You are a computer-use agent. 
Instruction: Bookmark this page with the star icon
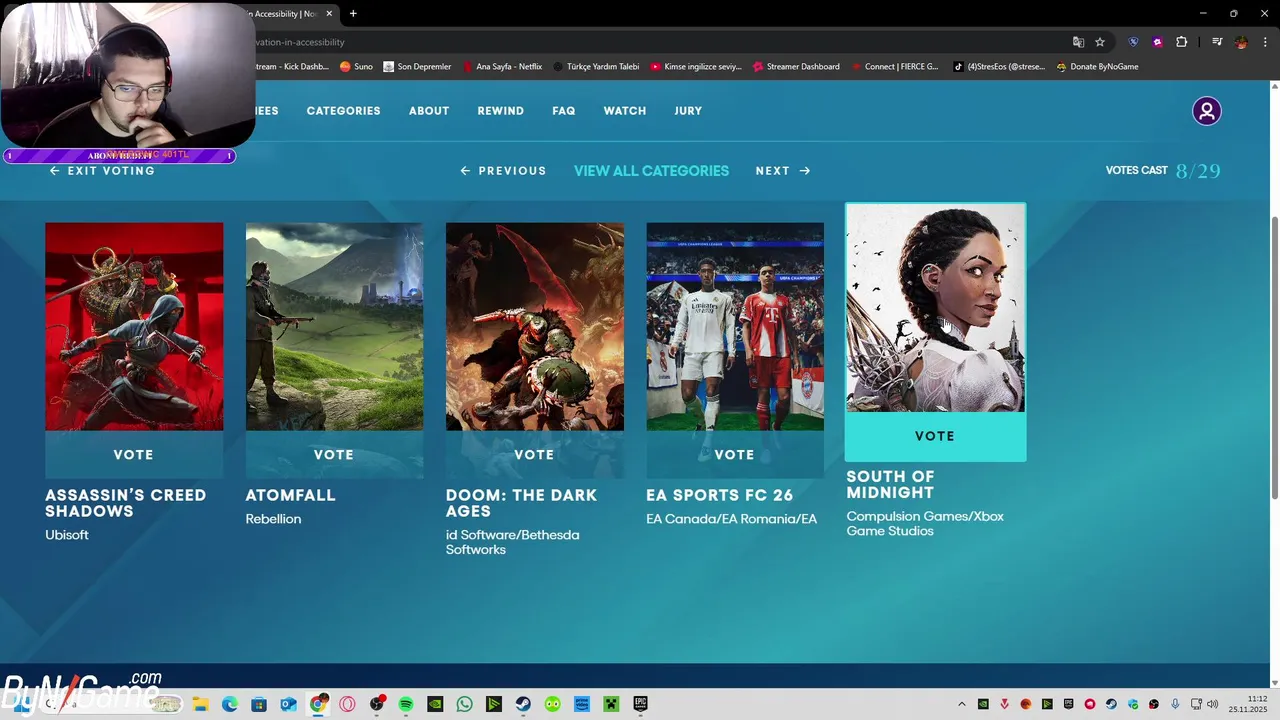pyautogui.click(x=1100, y=42)
